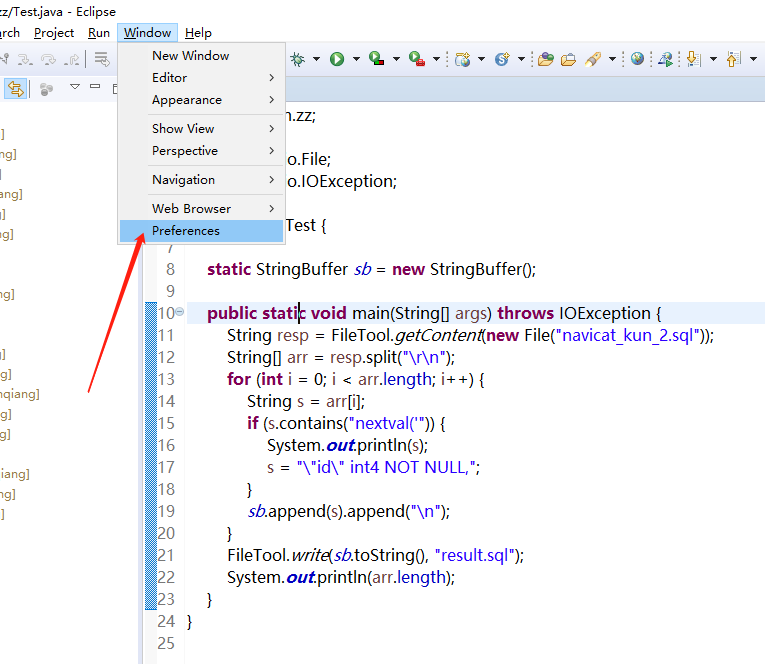The width and height of the screenshot is (765, 664).
Task: Open the Coverage button dropdown arrow
Action: click(x=396, y=60)
